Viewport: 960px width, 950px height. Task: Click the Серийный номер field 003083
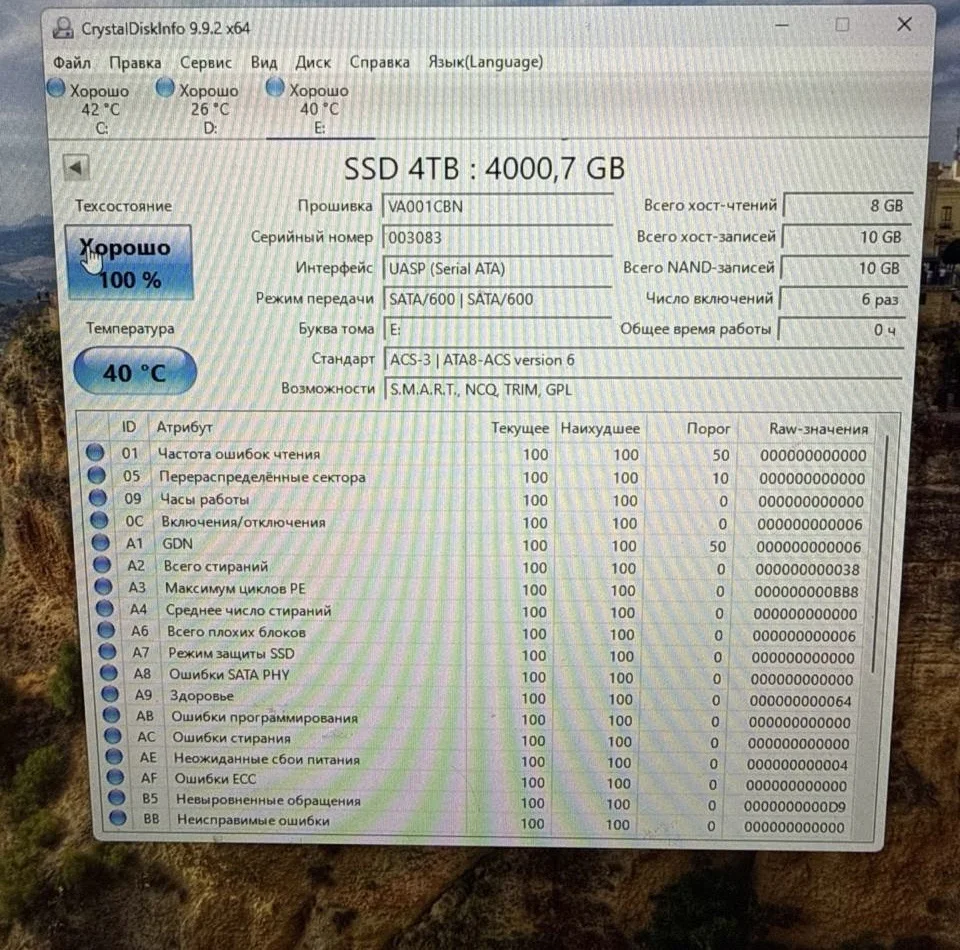pyautogui.click(x=497, y=238)
